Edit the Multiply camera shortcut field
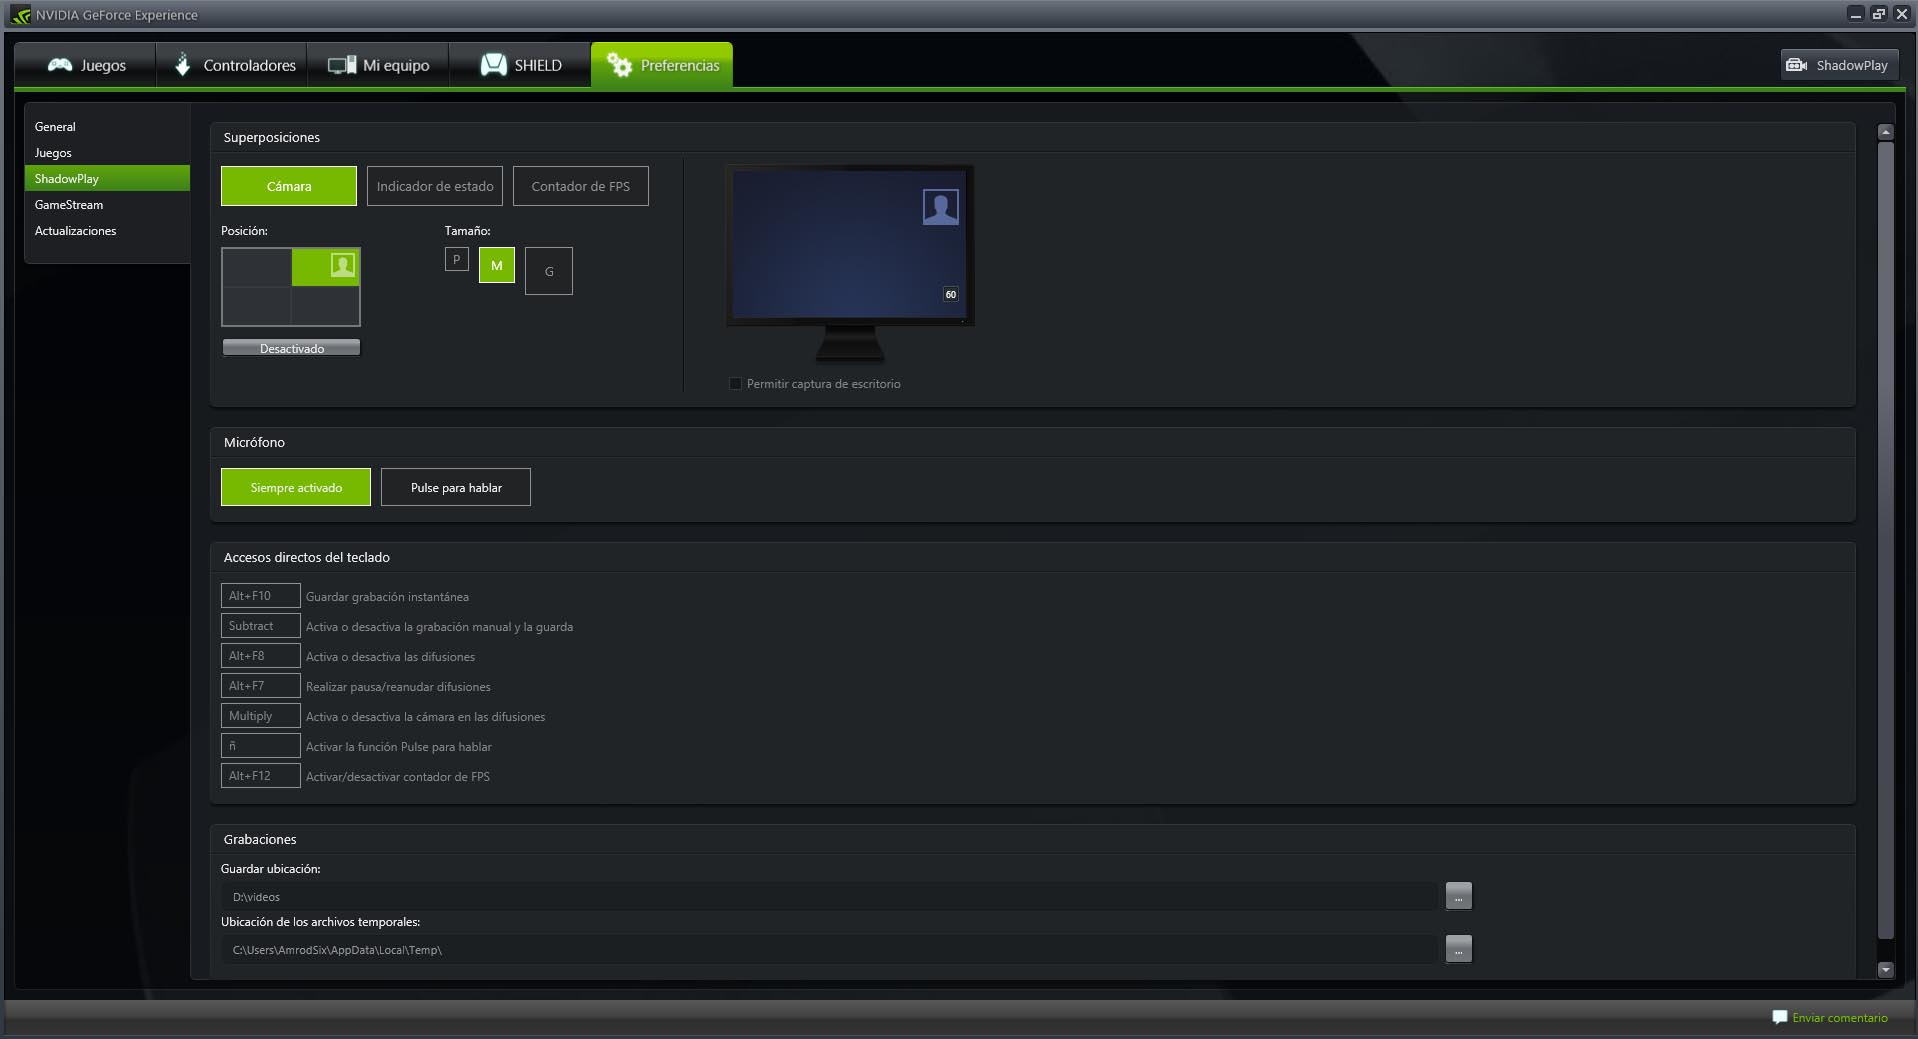Viewport: 1918px width, 1039px height. coord(261,716)
